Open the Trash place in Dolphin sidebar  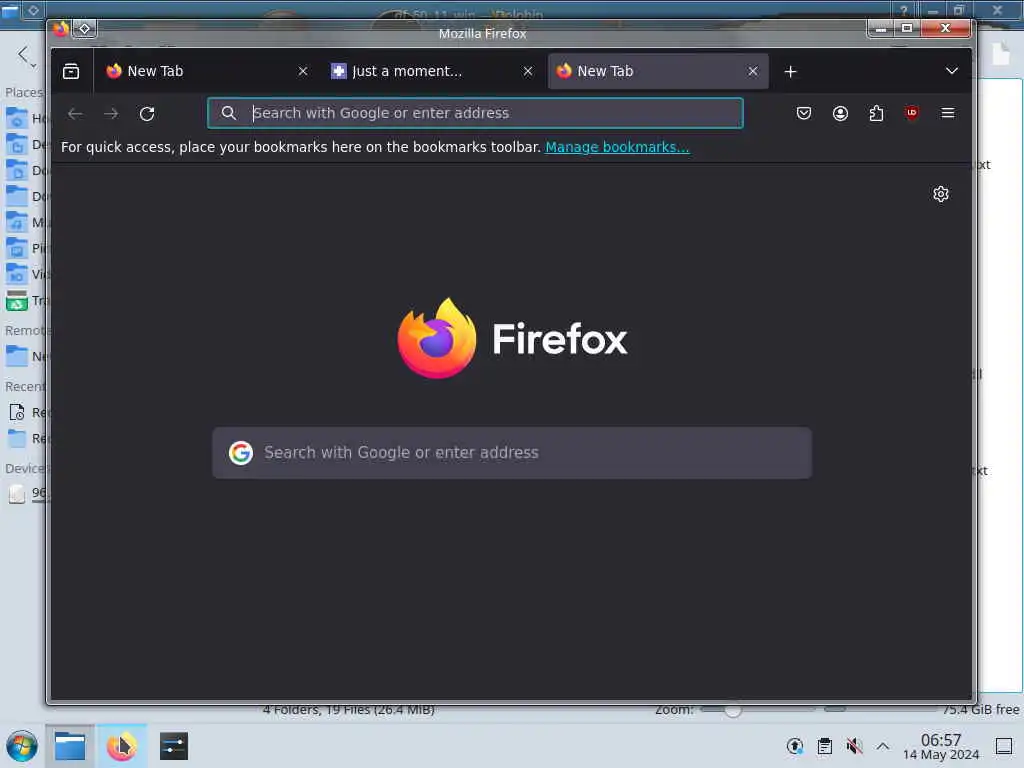coord(26,300)
